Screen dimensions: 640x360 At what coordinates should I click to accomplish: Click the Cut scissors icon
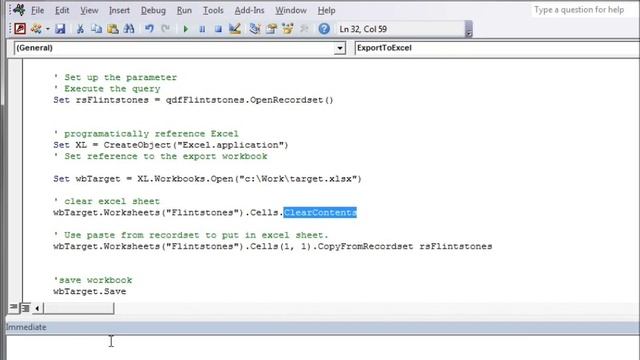click(80, 29)
